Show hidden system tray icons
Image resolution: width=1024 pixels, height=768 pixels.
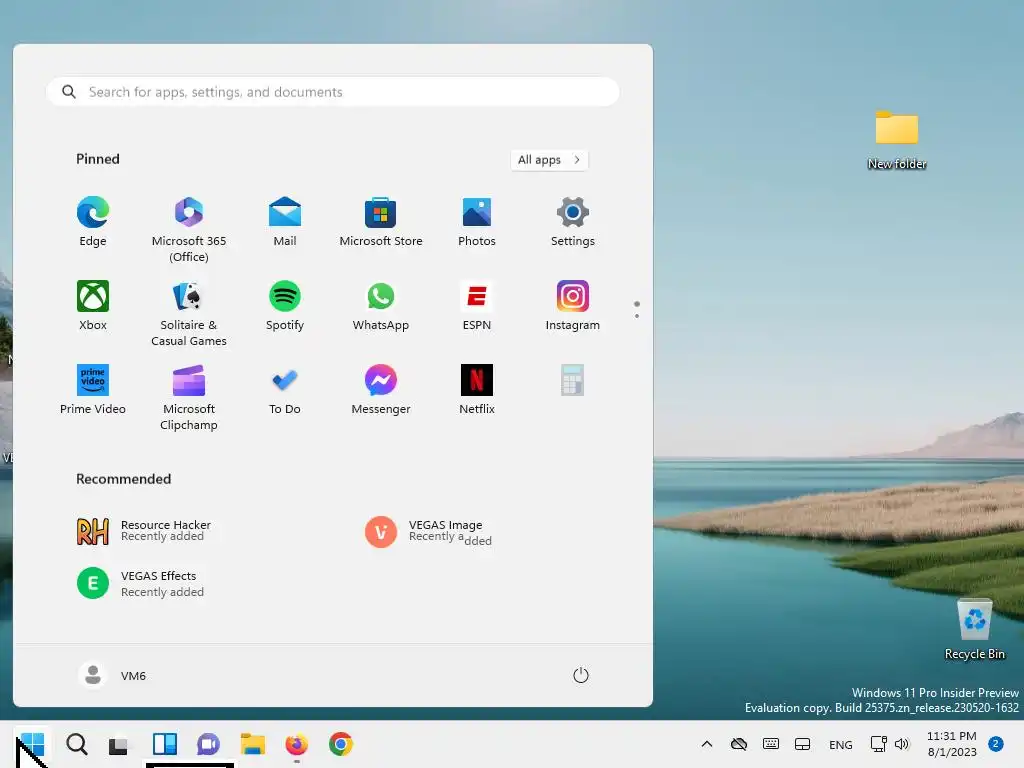(x=707, y=744)
